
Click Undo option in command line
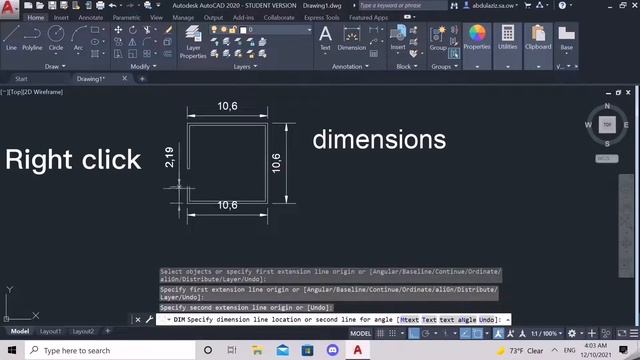(486, 320)
